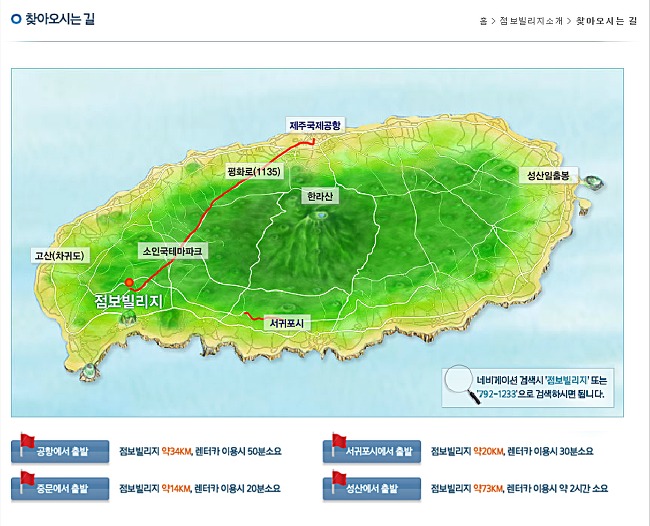Click the 찾아오시는 길 breadcrumb text

click(x=606, y=21)
